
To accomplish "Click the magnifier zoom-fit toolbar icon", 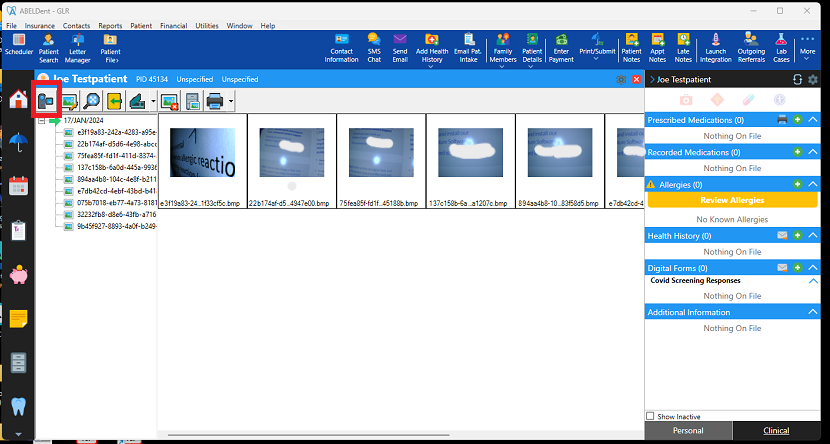I will tap(92, 101).
